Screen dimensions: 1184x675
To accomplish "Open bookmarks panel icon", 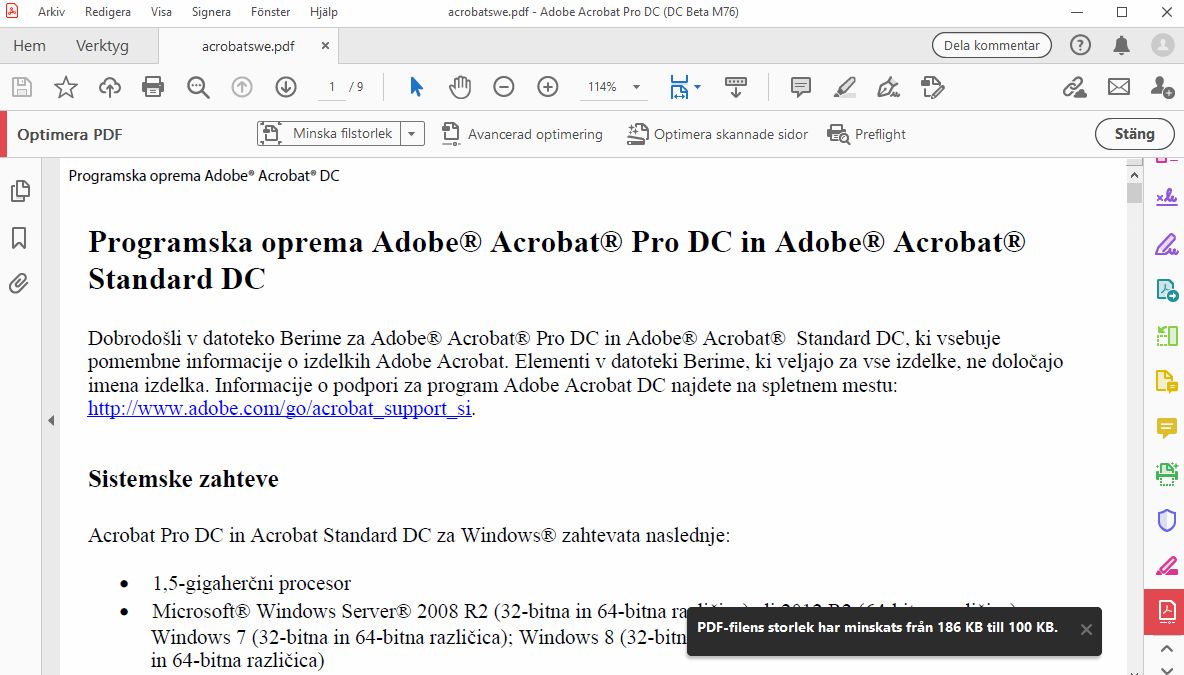I will [20, 238].
